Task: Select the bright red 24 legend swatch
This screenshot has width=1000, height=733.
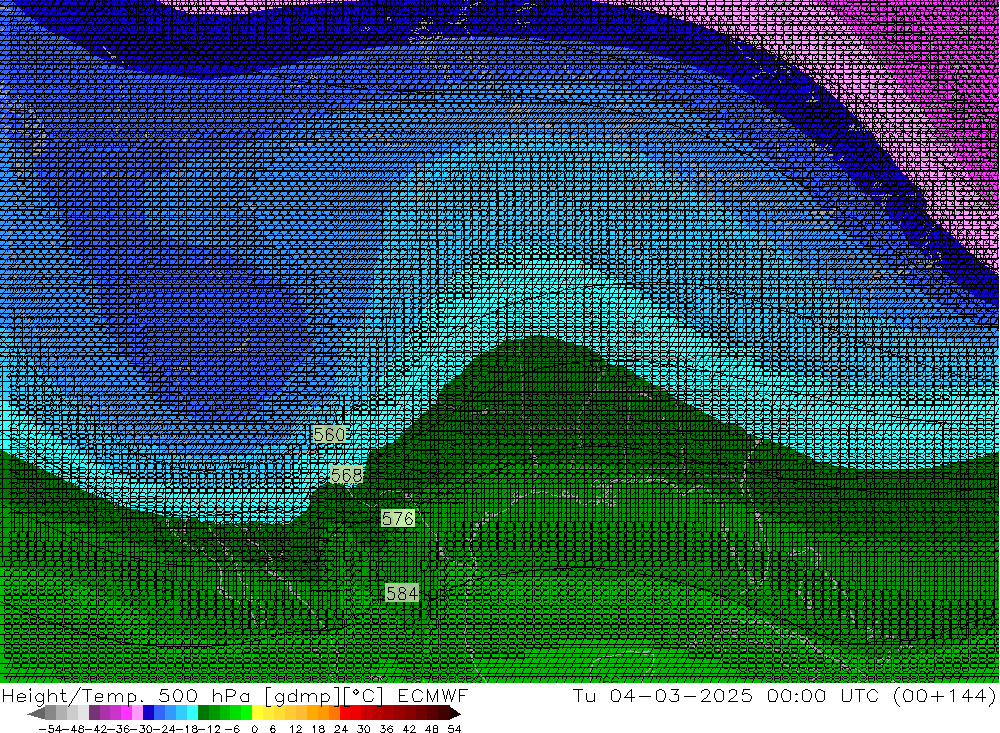Action: [x=345, y=713]
